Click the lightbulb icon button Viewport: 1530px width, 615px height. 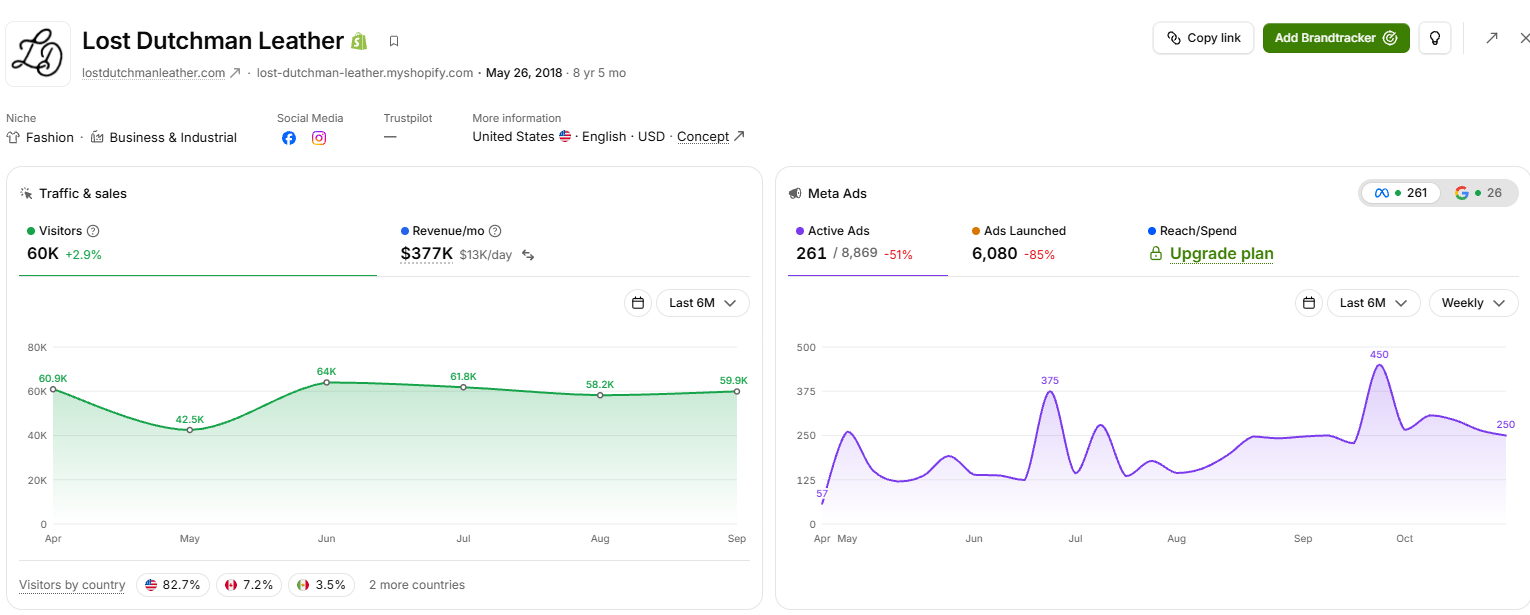[x=1434, y=38]
